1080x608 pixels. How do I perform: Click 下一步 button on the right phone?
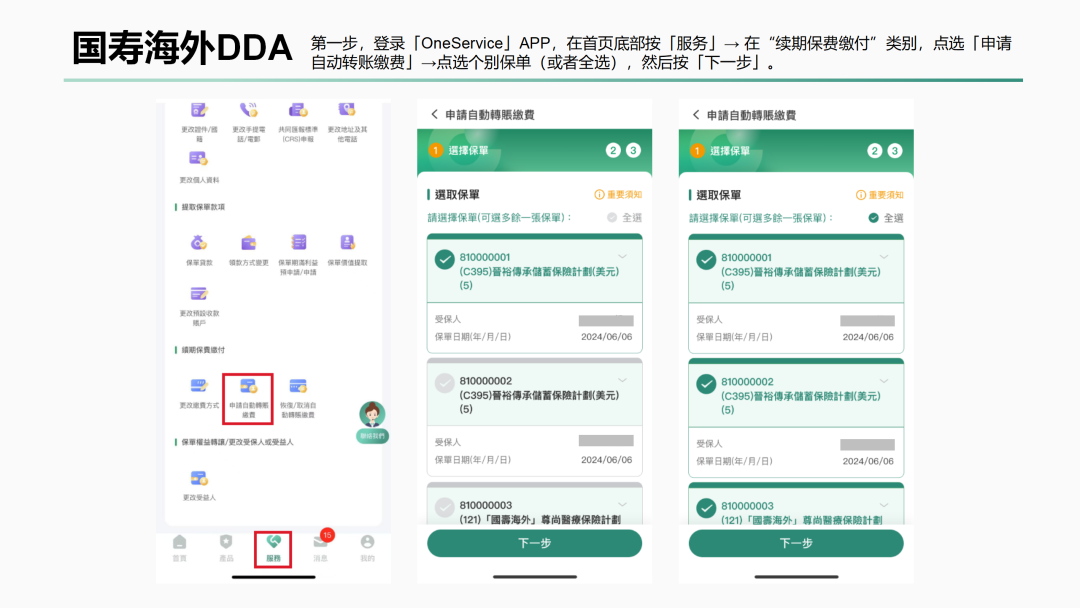point(796,543)
